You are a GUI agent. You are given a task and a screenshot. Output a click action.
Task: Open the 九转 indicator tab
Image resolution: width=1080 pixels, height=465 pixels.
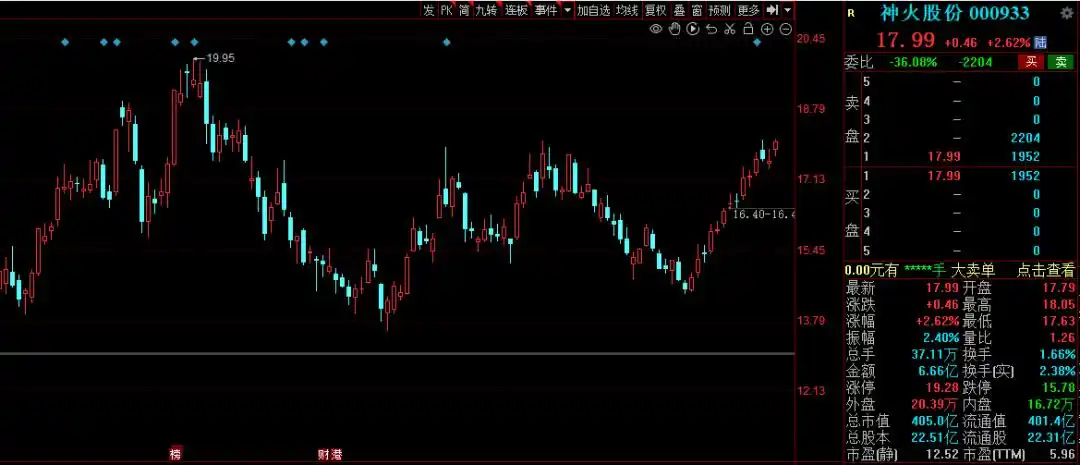click(486, 10)
